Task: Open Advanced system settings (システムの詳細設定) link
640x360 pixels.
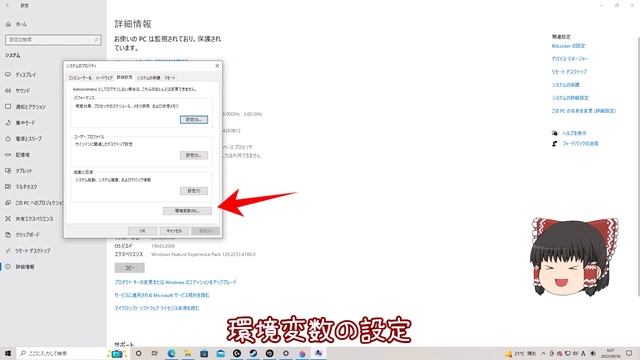Action: pyautogui.click(x=570, y=98)
